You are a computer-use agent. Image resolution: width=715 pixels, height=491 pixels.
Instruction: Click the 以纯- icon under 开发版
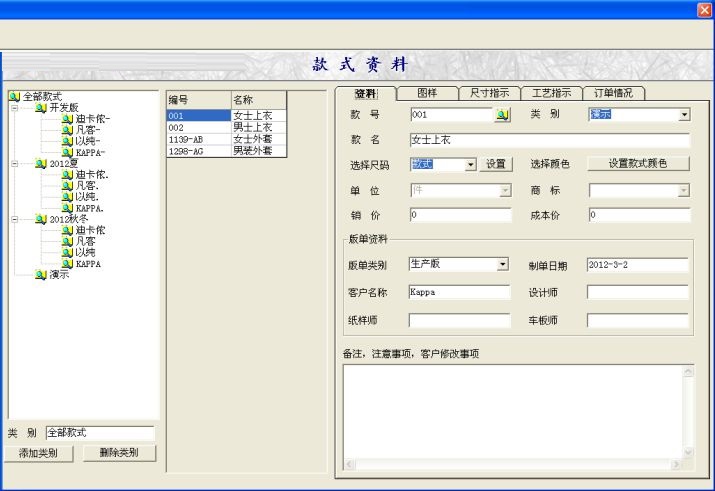coord(67,141)
